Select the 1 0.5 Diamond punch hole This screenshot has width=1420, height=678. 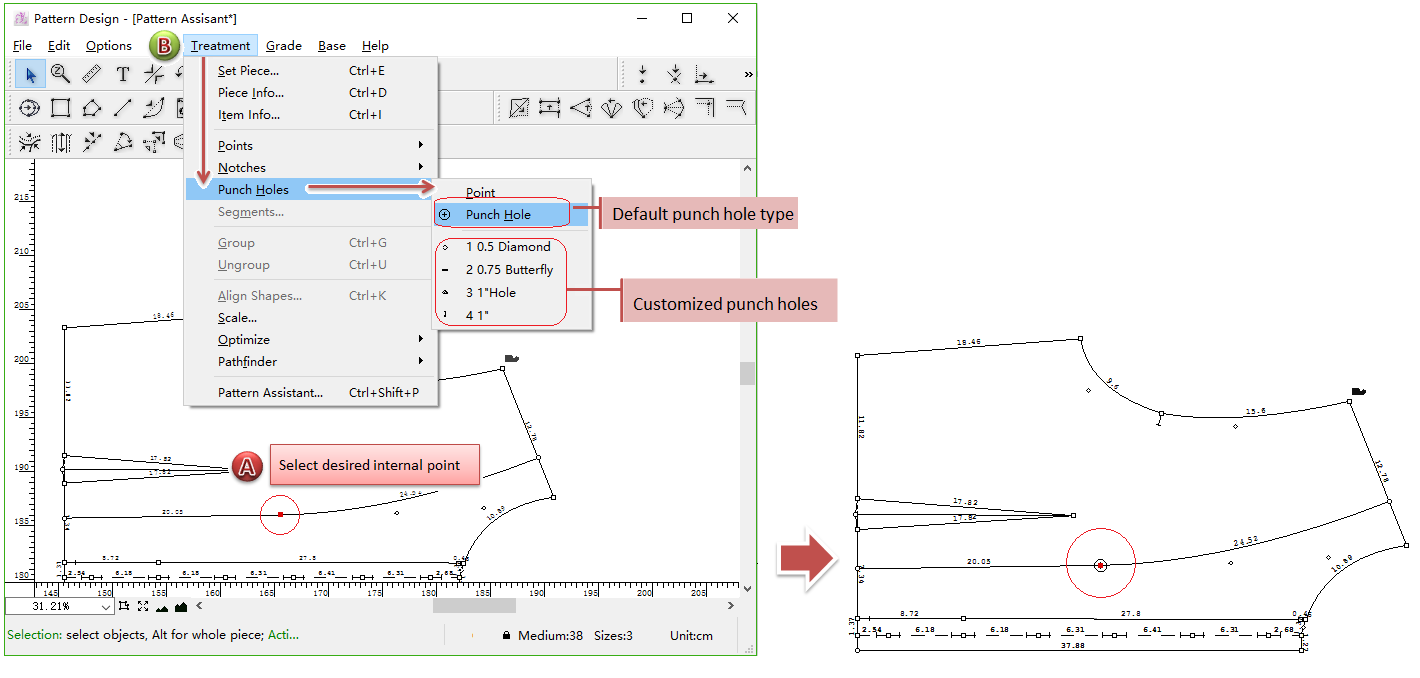(x=508, y=247)
